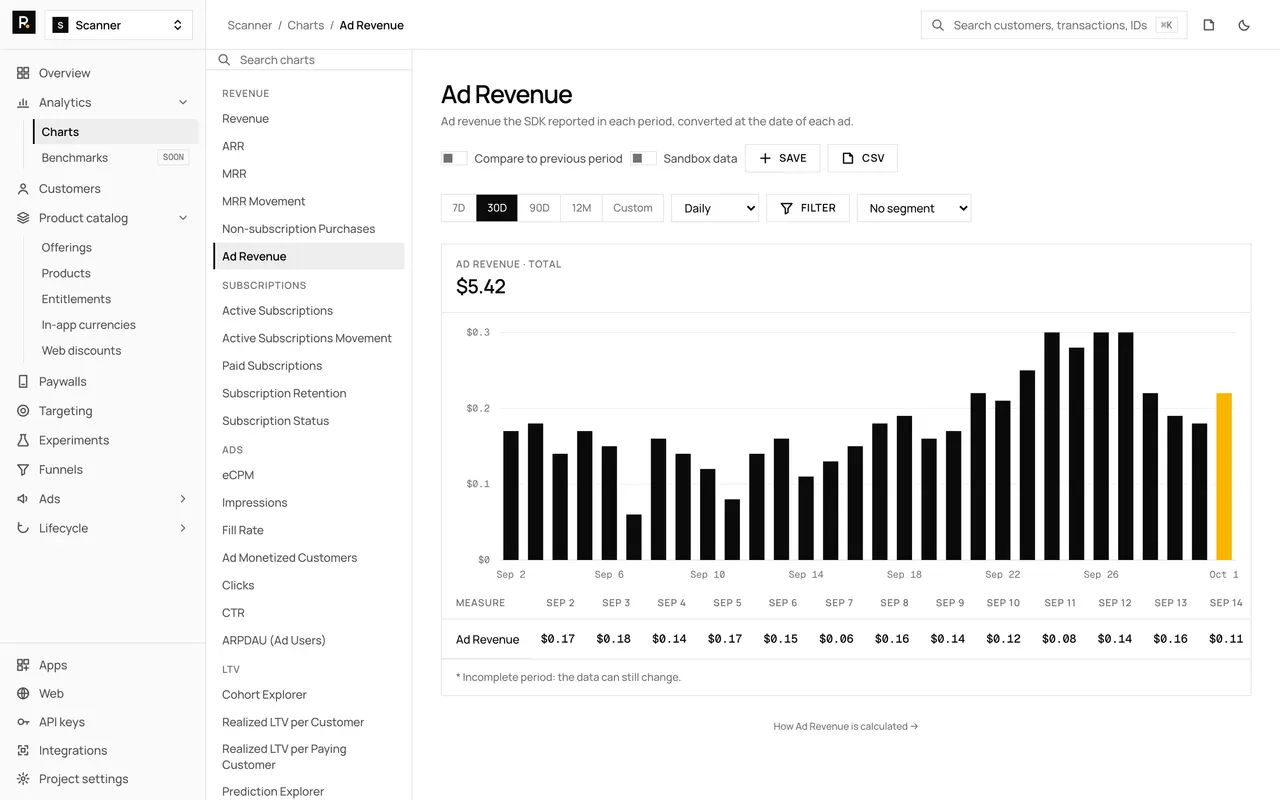Open How Ad Revenue is calculated link
1280x800 pixels.
[x=846, y=726]
